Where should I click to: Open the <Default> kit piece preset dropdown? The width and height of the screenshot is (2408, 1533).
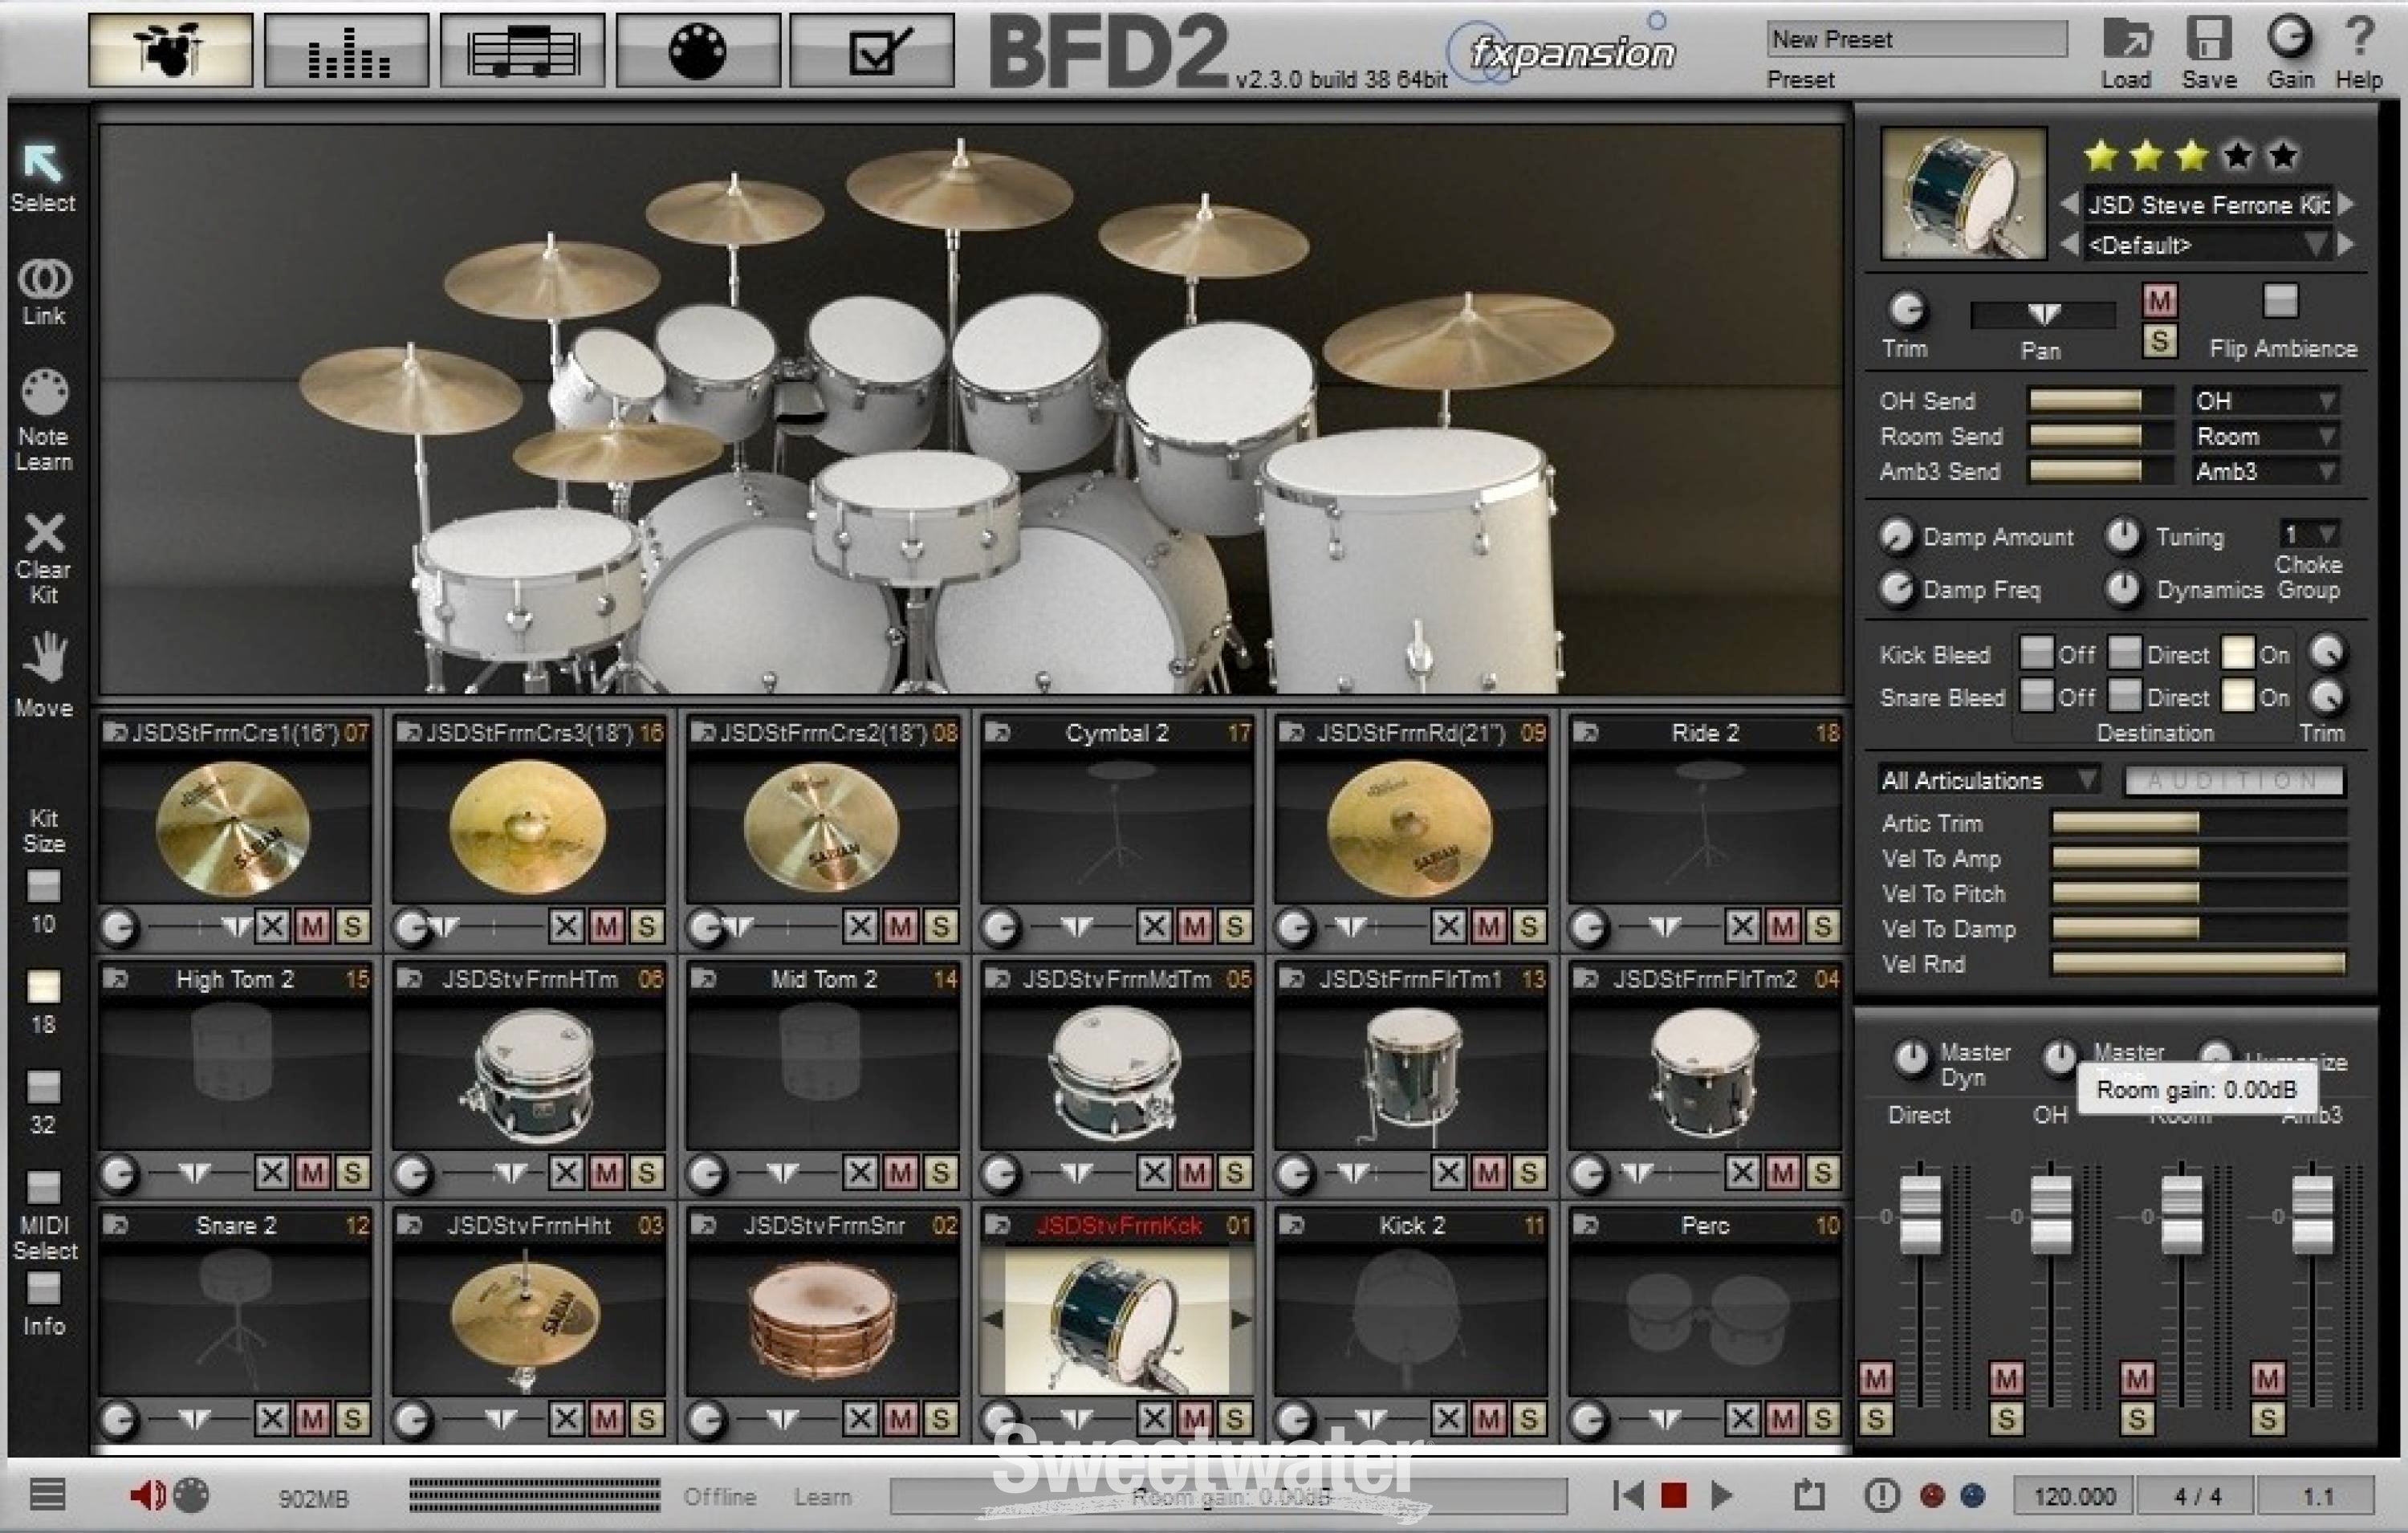click(2208, 245)
